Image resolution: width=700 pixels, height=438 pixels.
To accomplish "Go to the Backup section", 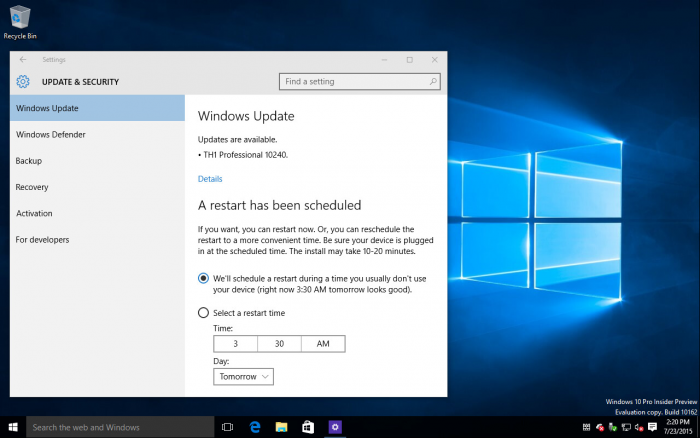I will pos(97,161).
